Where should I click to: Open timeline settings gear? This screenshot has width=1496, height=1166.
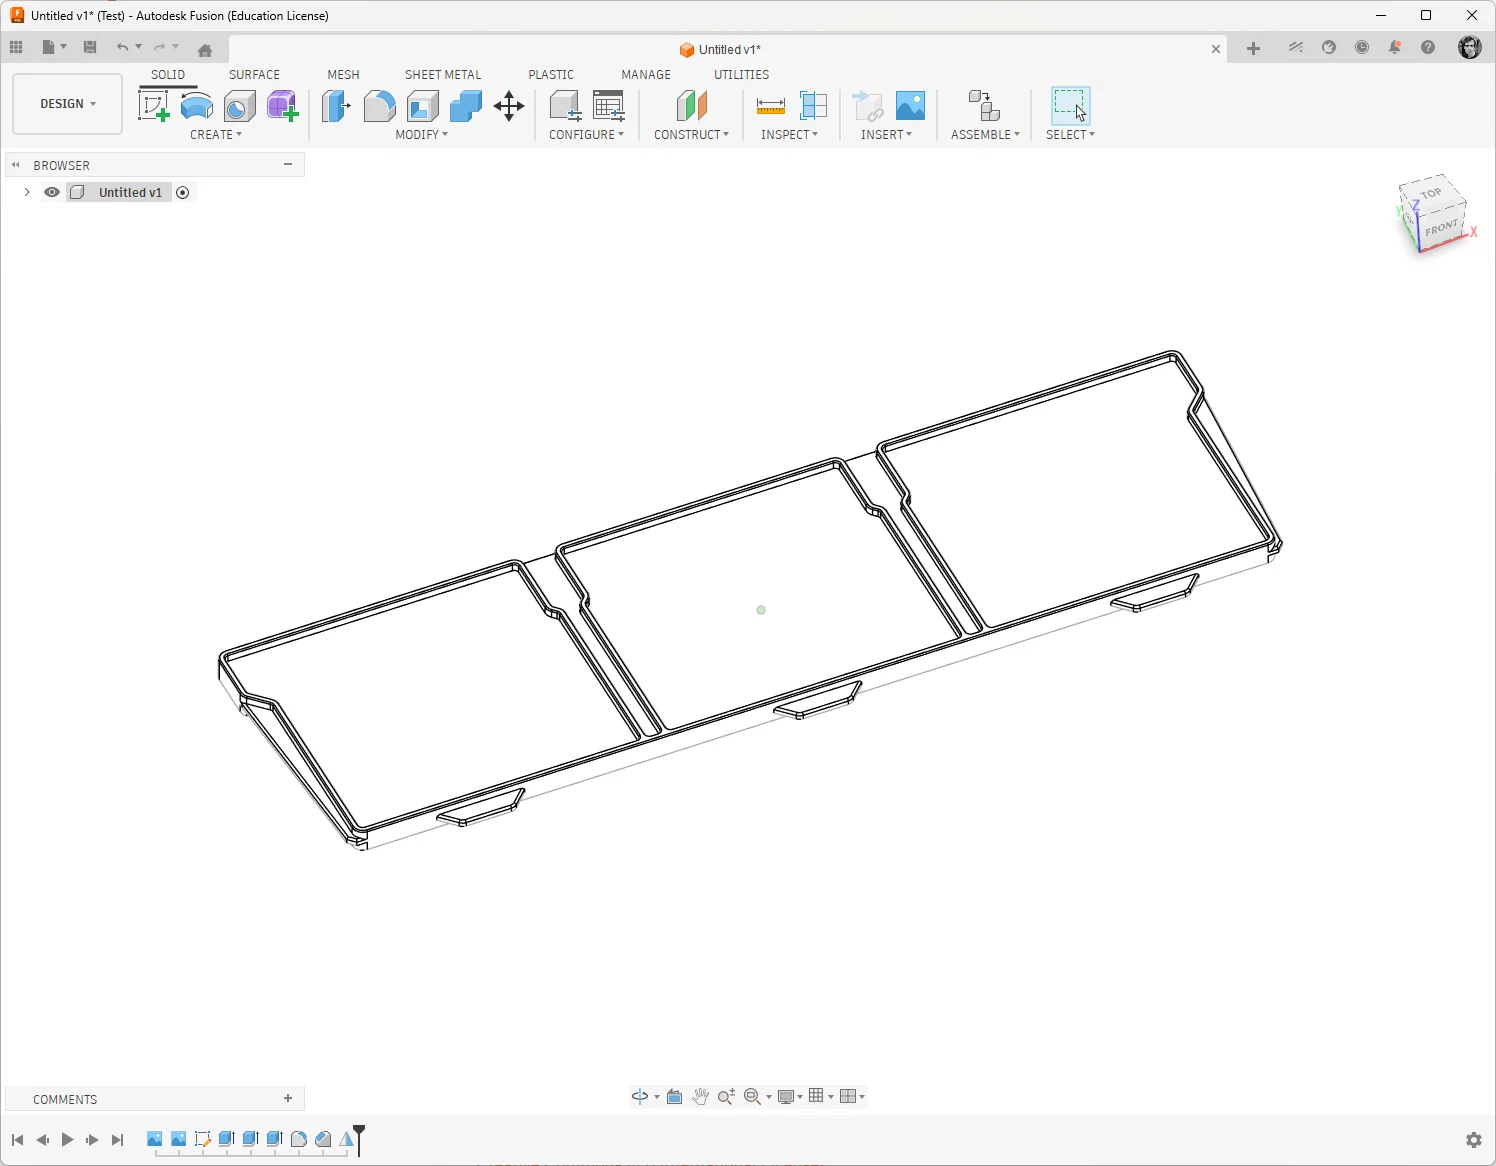(1473, 1140)
